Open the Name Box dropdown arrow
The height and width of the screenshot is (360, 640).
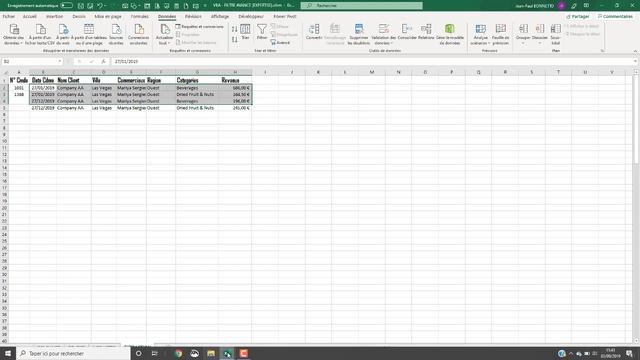(60, 61)
